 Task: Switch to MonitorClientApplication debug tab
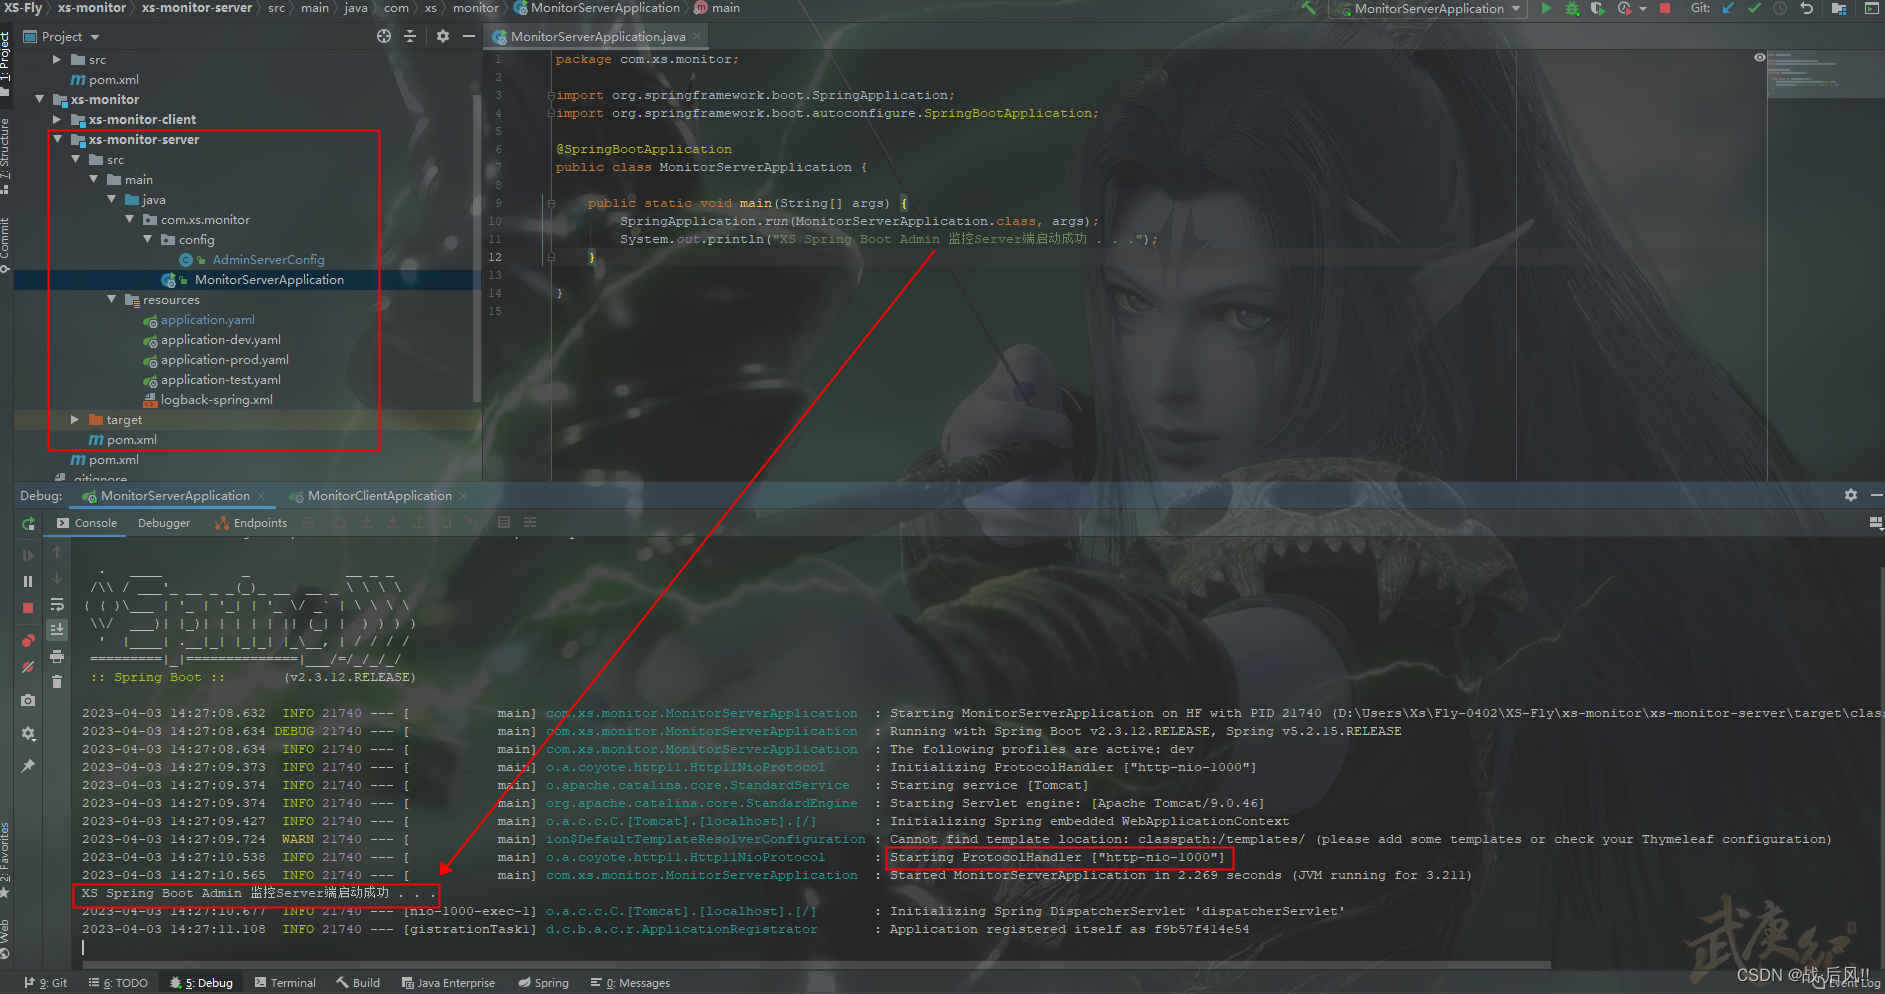(x=370, y=496)
